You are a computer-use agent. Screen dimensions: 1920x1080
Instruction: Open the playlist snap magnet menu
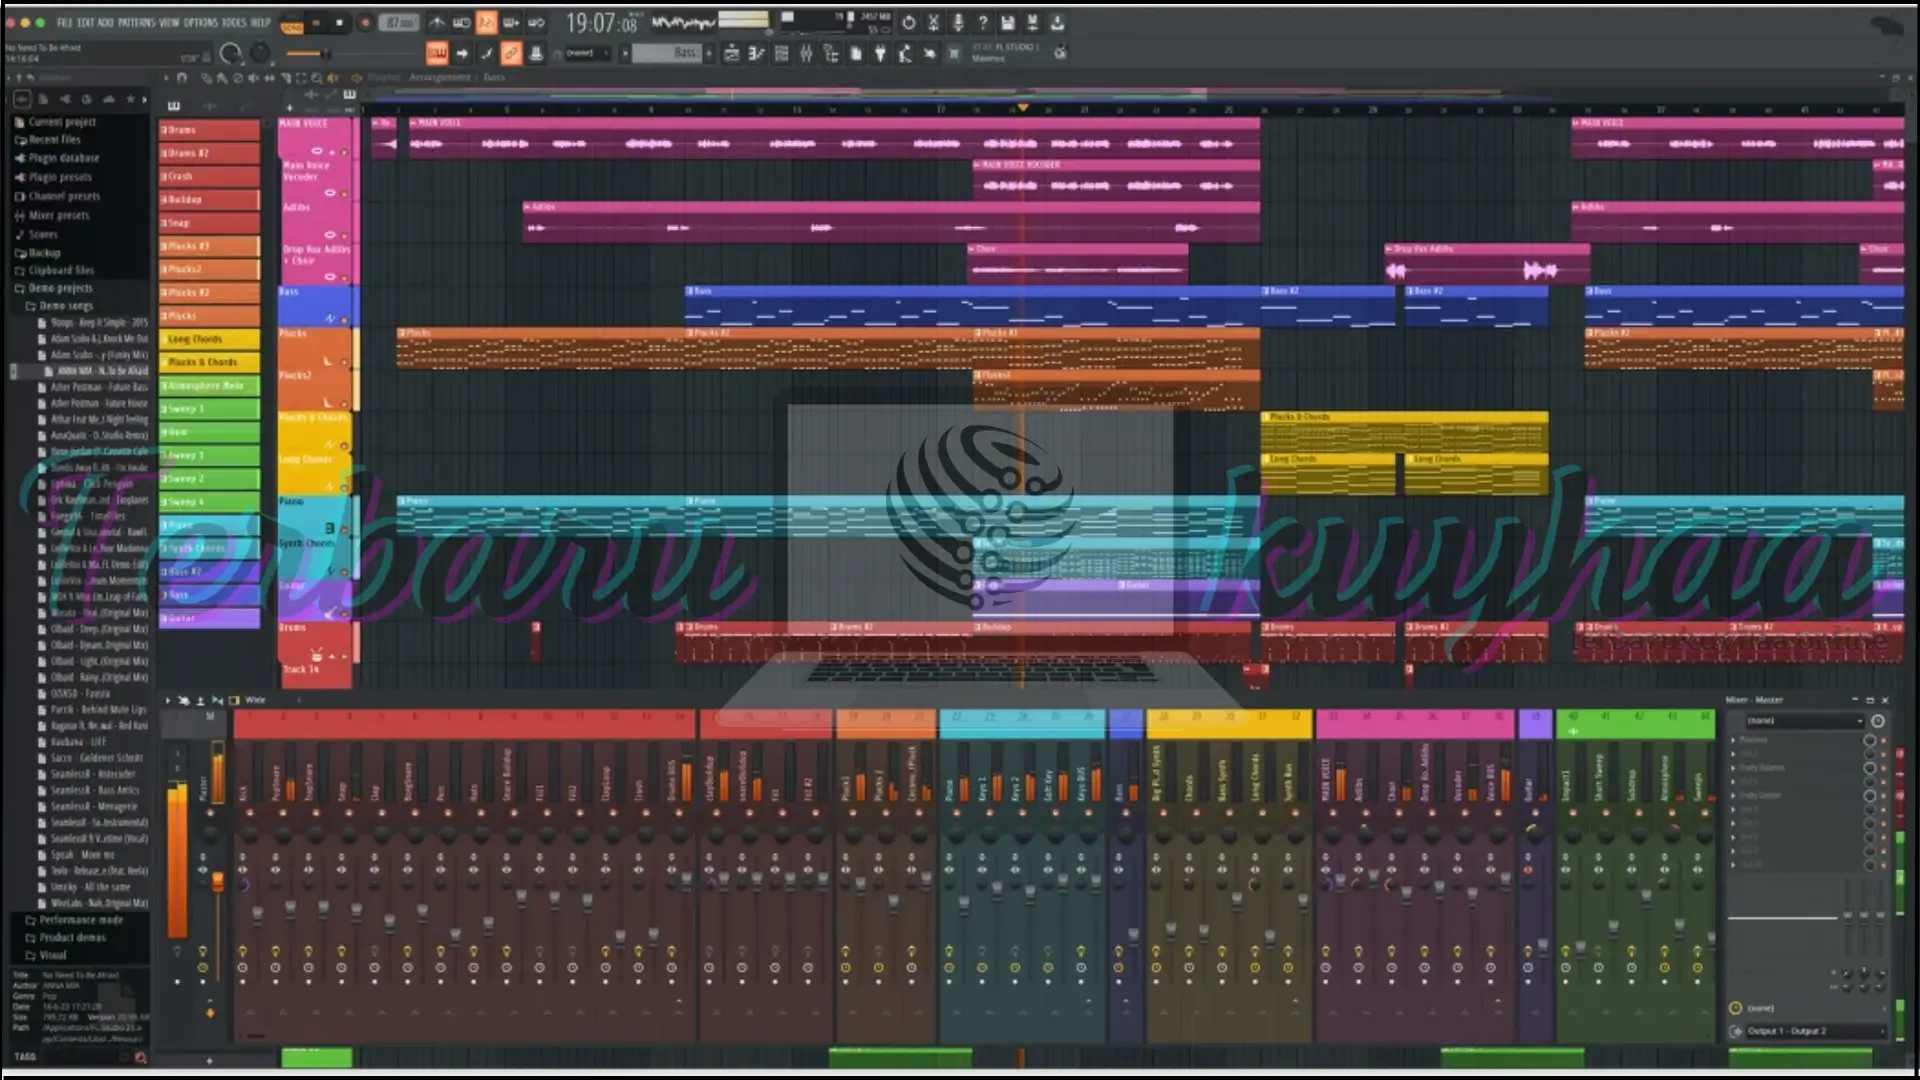pos(182,77)
